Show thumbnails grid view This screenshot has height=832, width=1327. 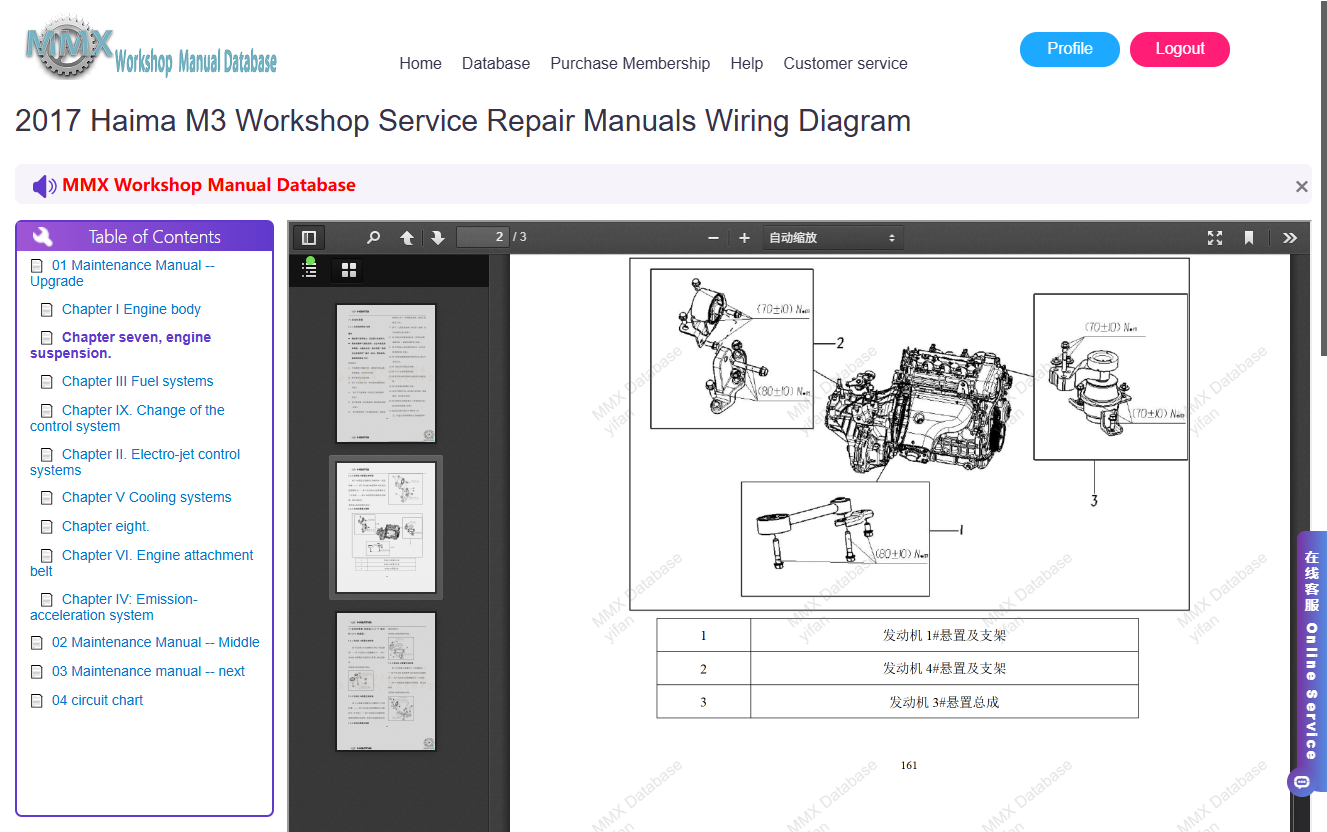click(x=349, y=269)
